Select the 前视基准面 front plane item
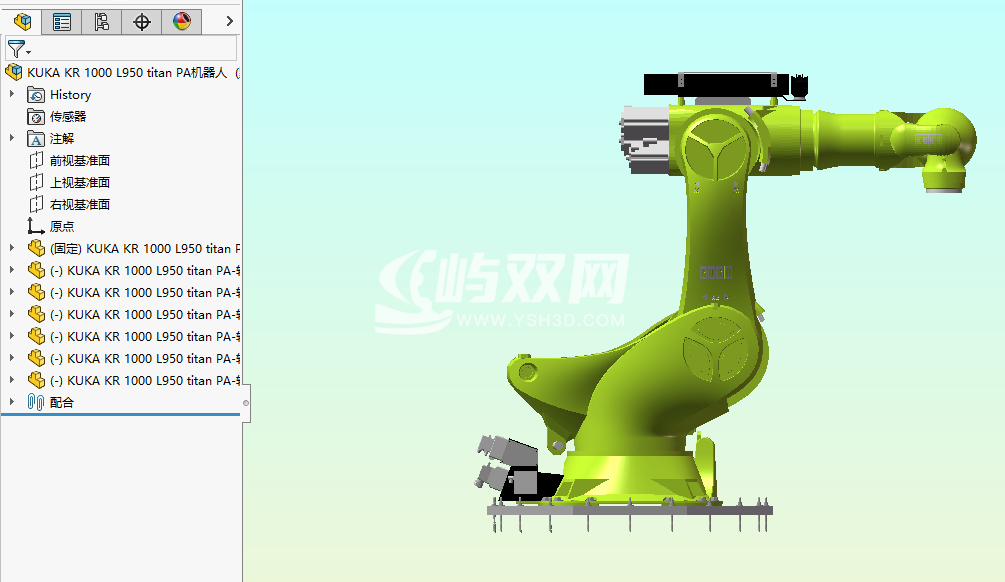This screenshot has height=582, width=1005. pos(75,160)
